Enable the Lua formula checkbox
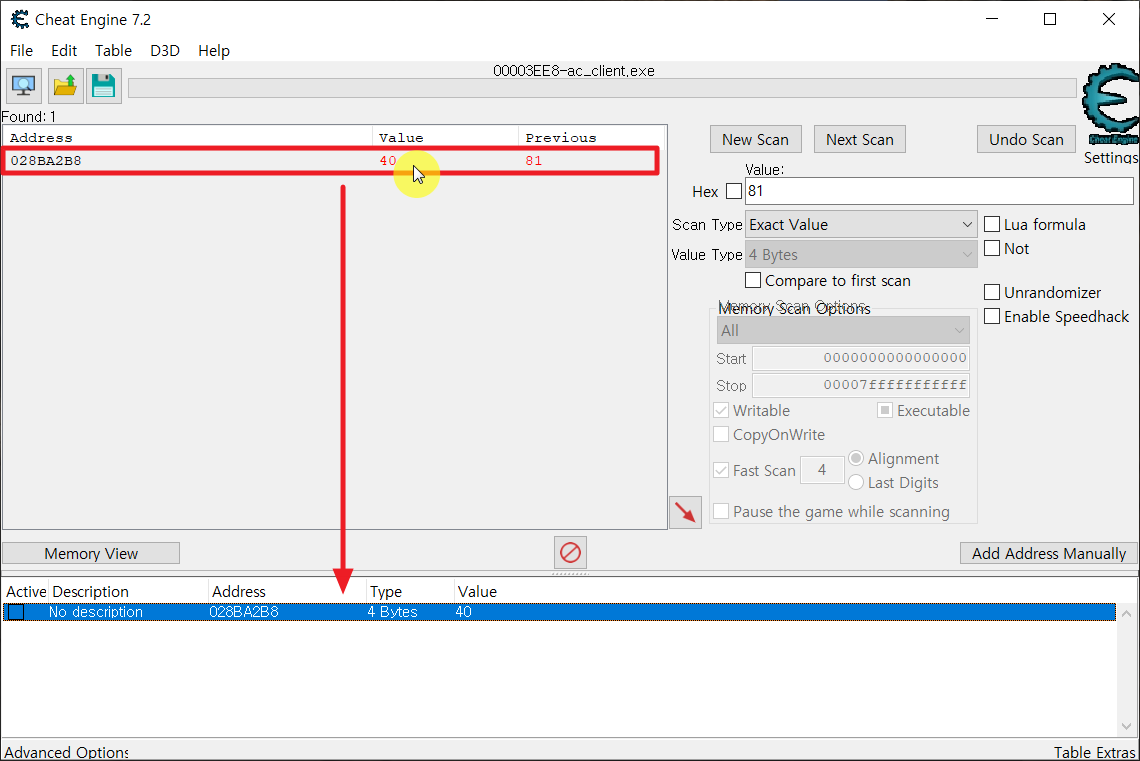 (x=992, y=224)
